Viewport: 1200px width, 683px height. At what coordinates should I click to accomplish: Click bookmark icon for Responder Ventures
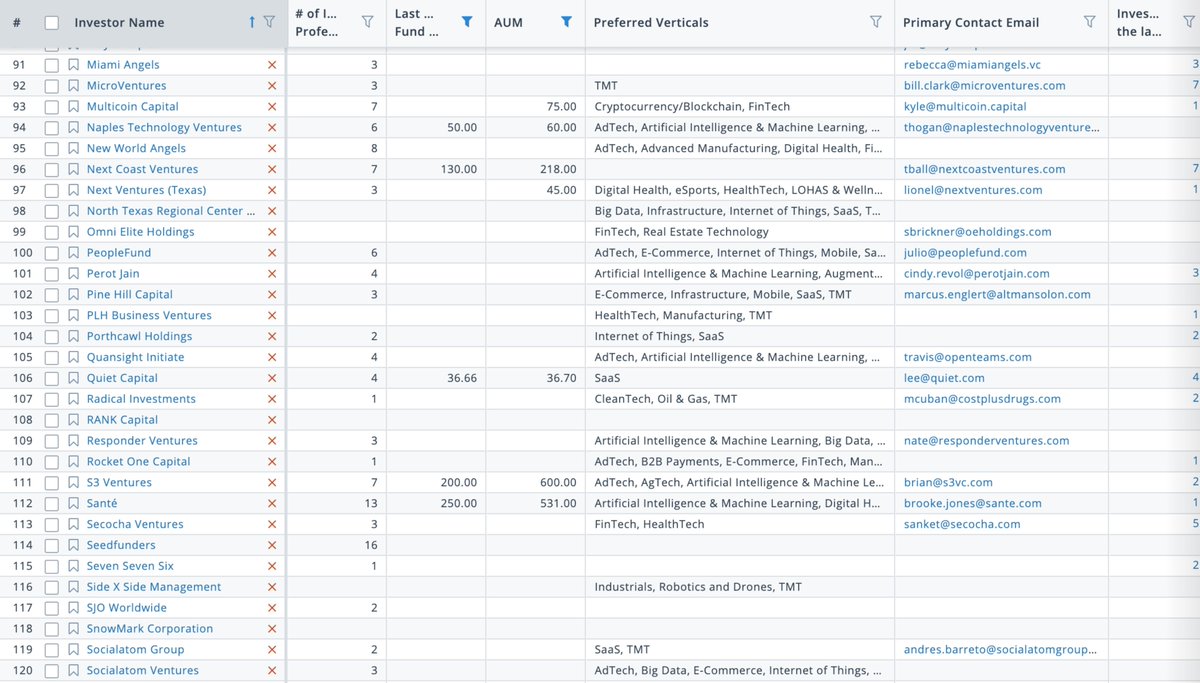(x=74, y=441)
